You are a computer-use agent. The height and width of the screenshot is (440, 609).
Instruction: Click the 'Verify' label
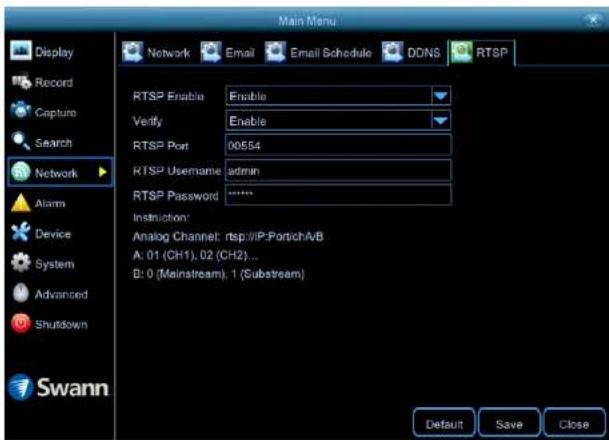point(147,122)
